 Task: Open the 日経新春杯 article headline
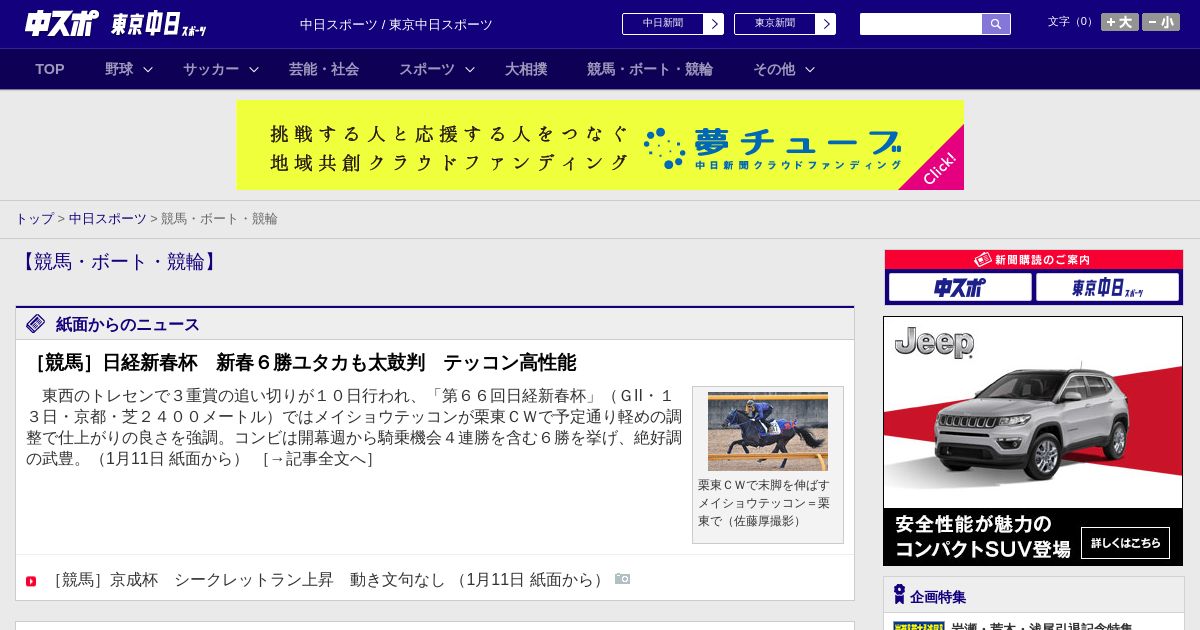(301, 362)
